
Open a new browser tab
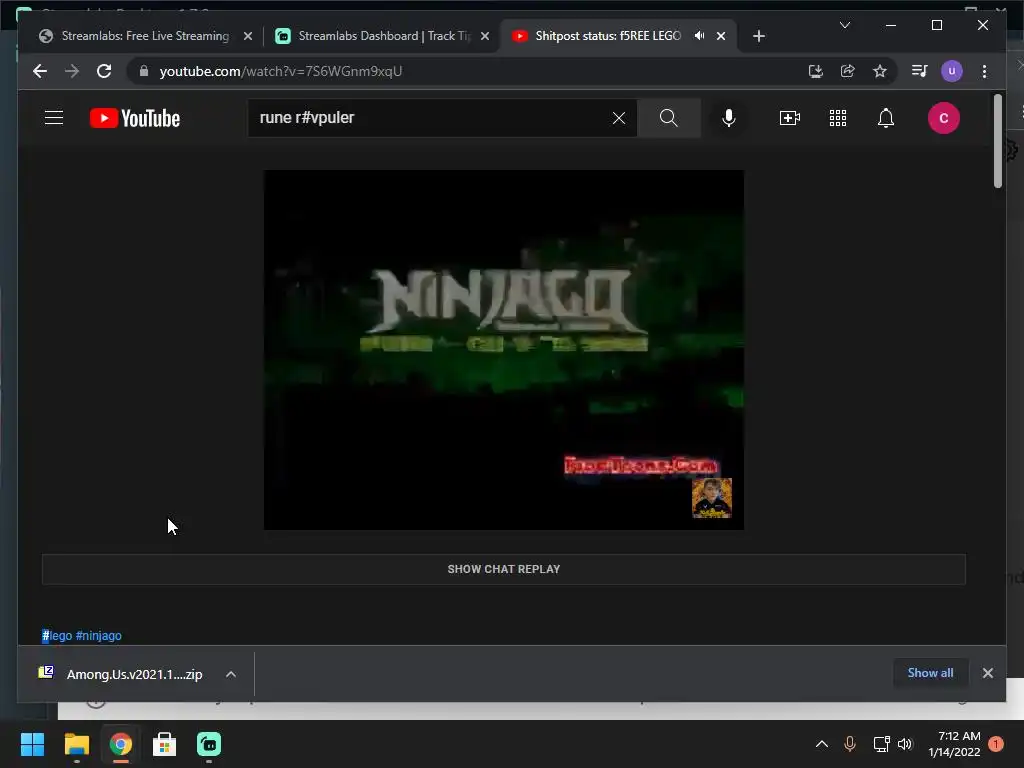758,36
